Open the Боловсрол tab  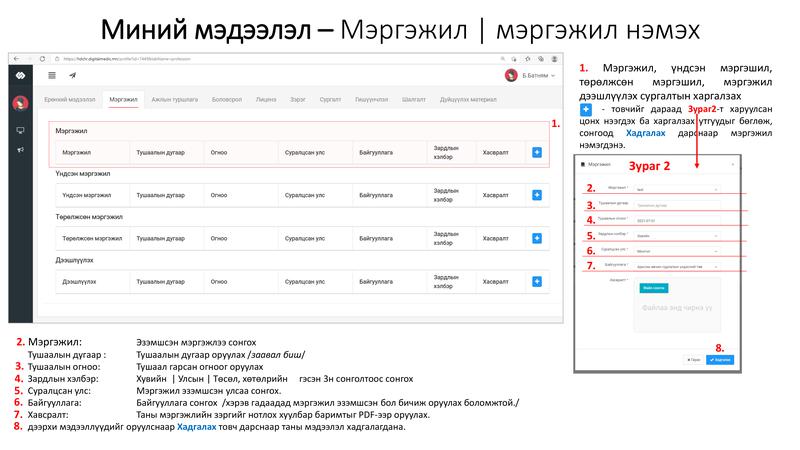click(227, 100)
